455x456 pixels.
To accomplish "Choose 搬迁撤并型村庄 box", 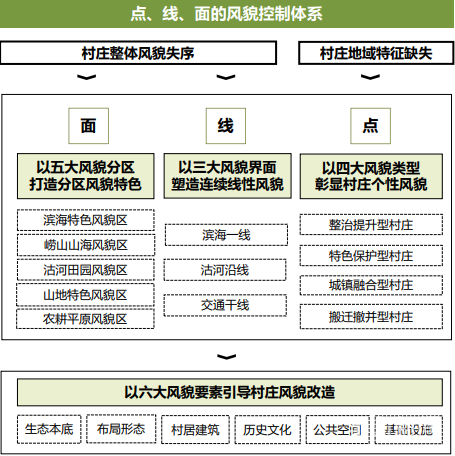I will pos(371,317).
